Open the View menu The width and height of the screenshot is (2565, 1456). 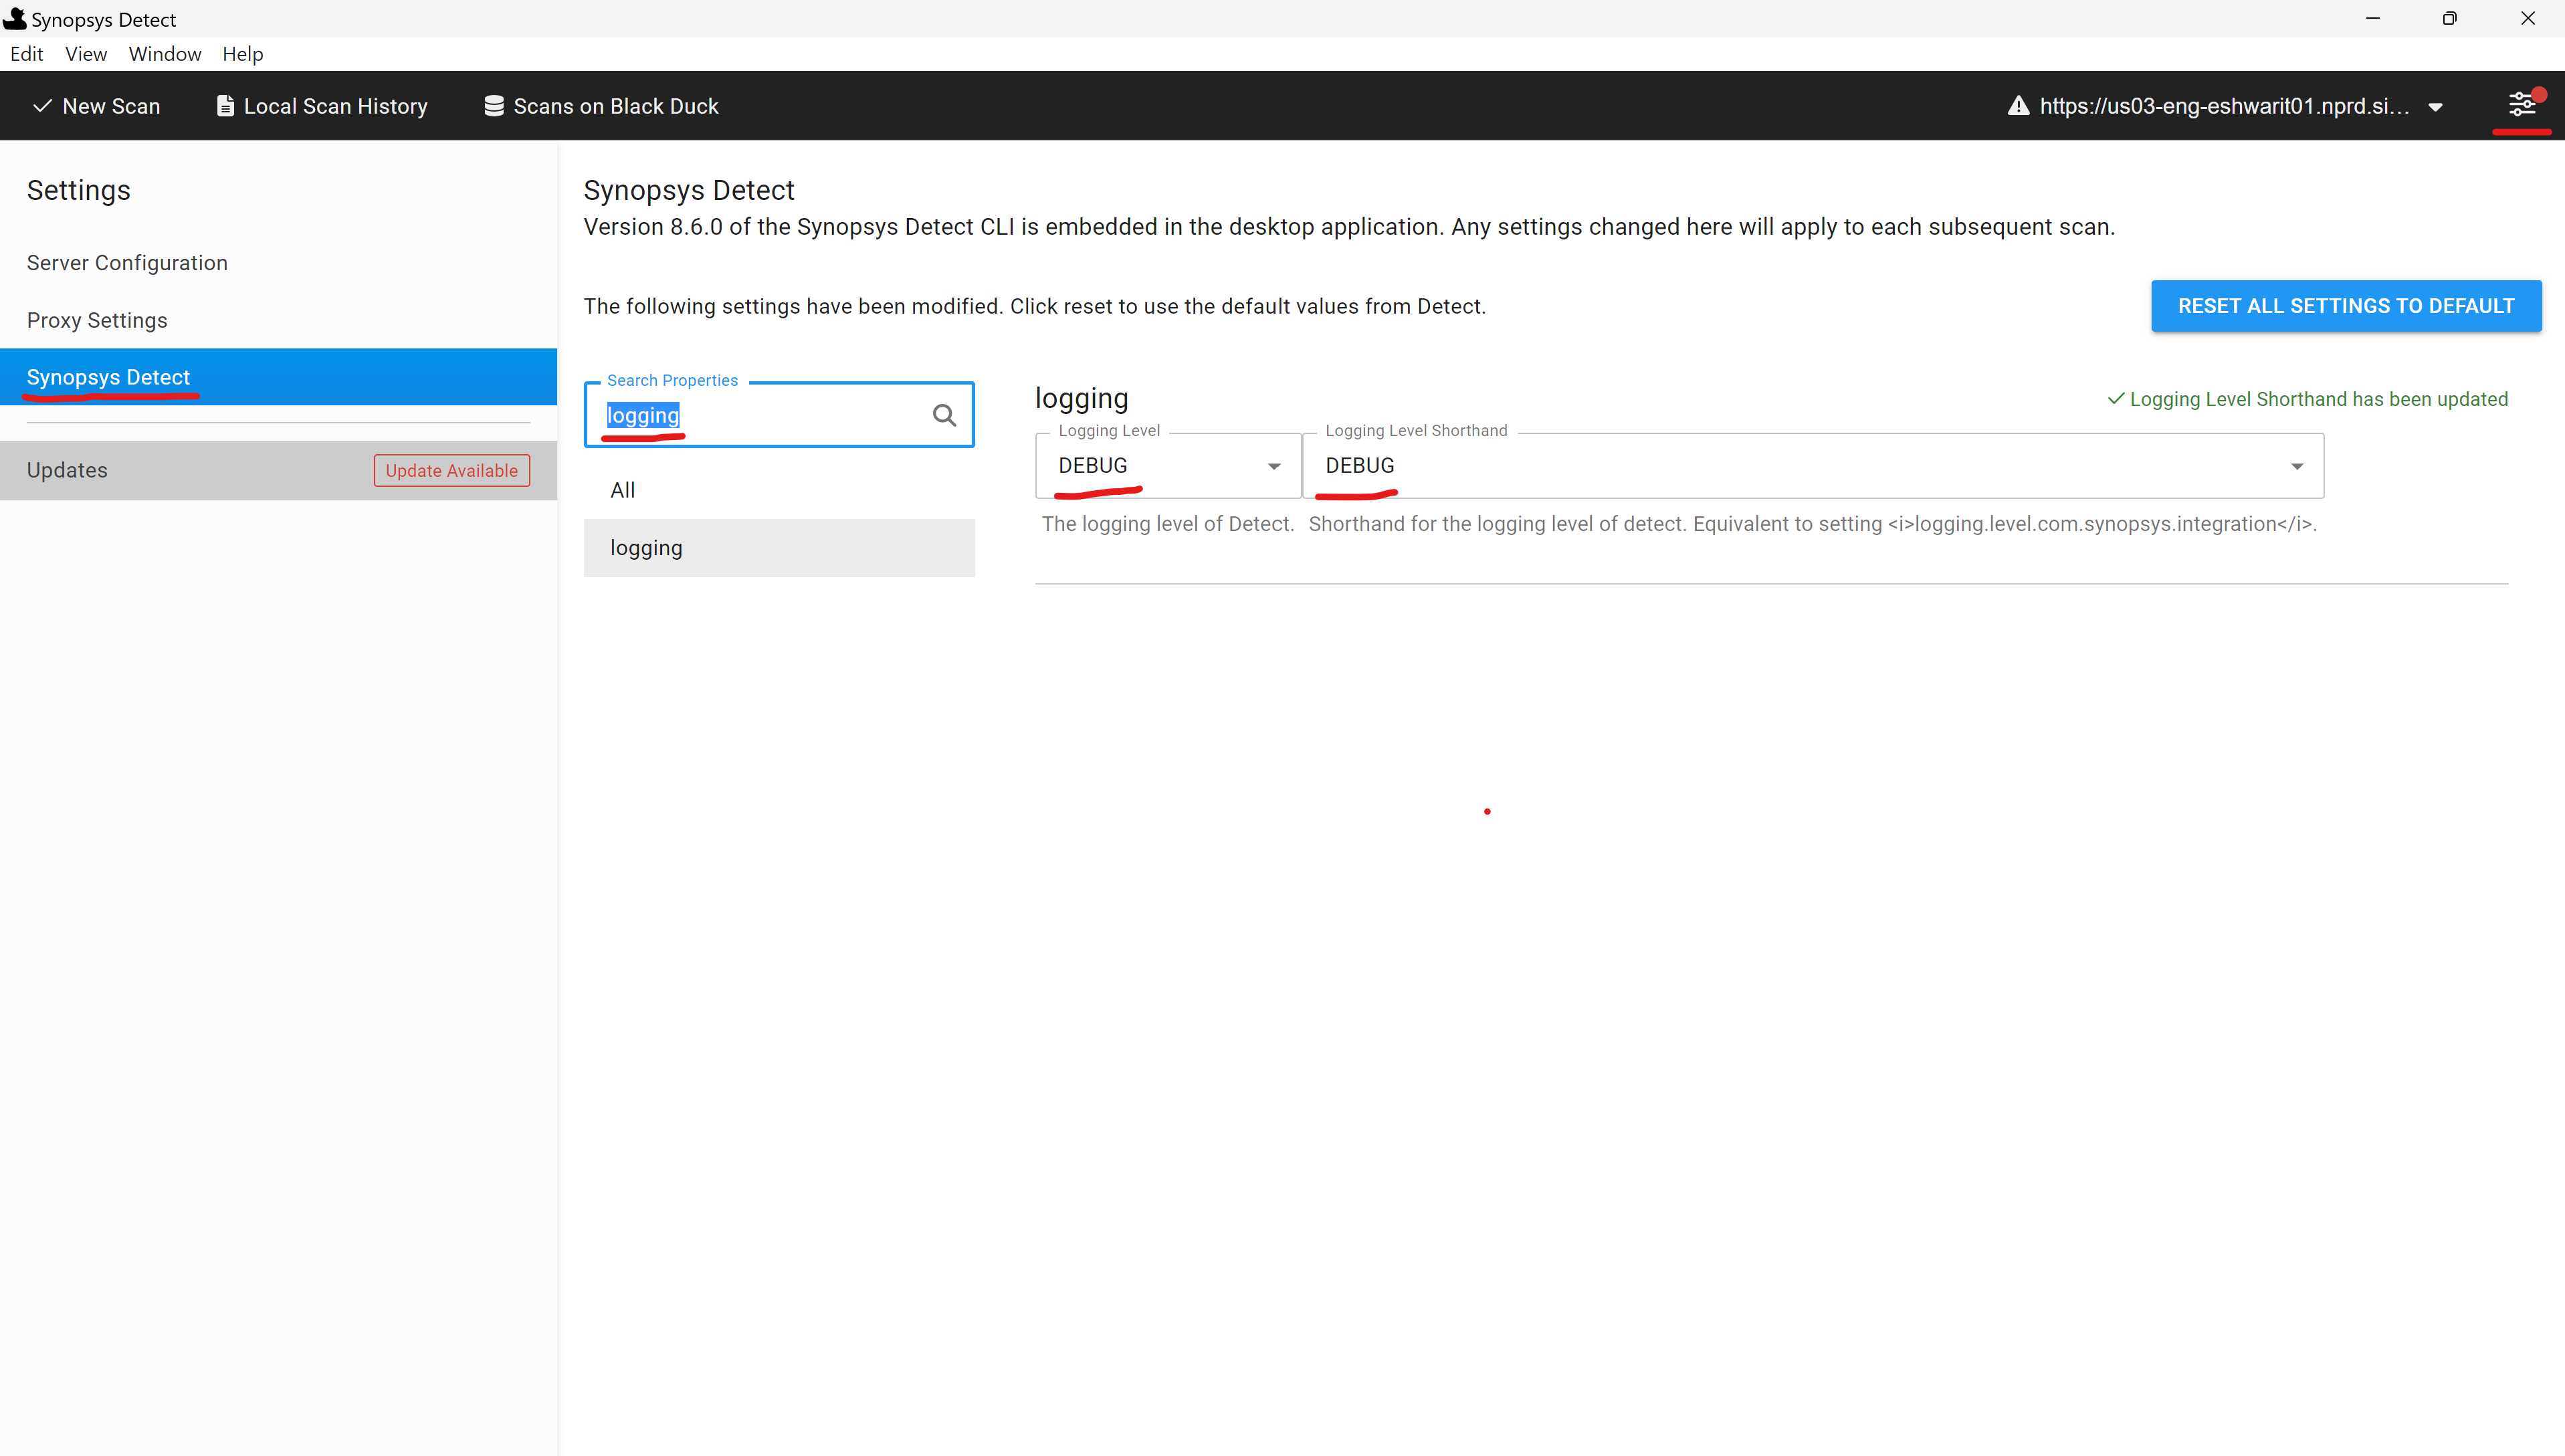pos(86,54)
